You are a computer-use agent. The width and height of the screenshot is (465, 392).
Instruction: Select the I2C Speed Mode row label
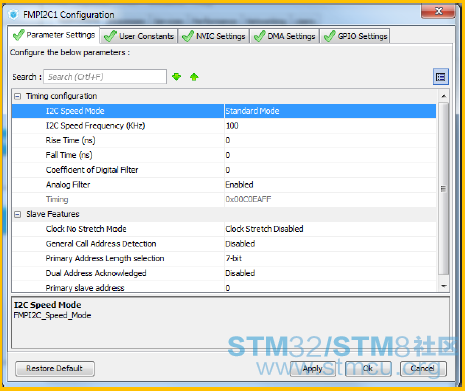(x=75, y=111)
